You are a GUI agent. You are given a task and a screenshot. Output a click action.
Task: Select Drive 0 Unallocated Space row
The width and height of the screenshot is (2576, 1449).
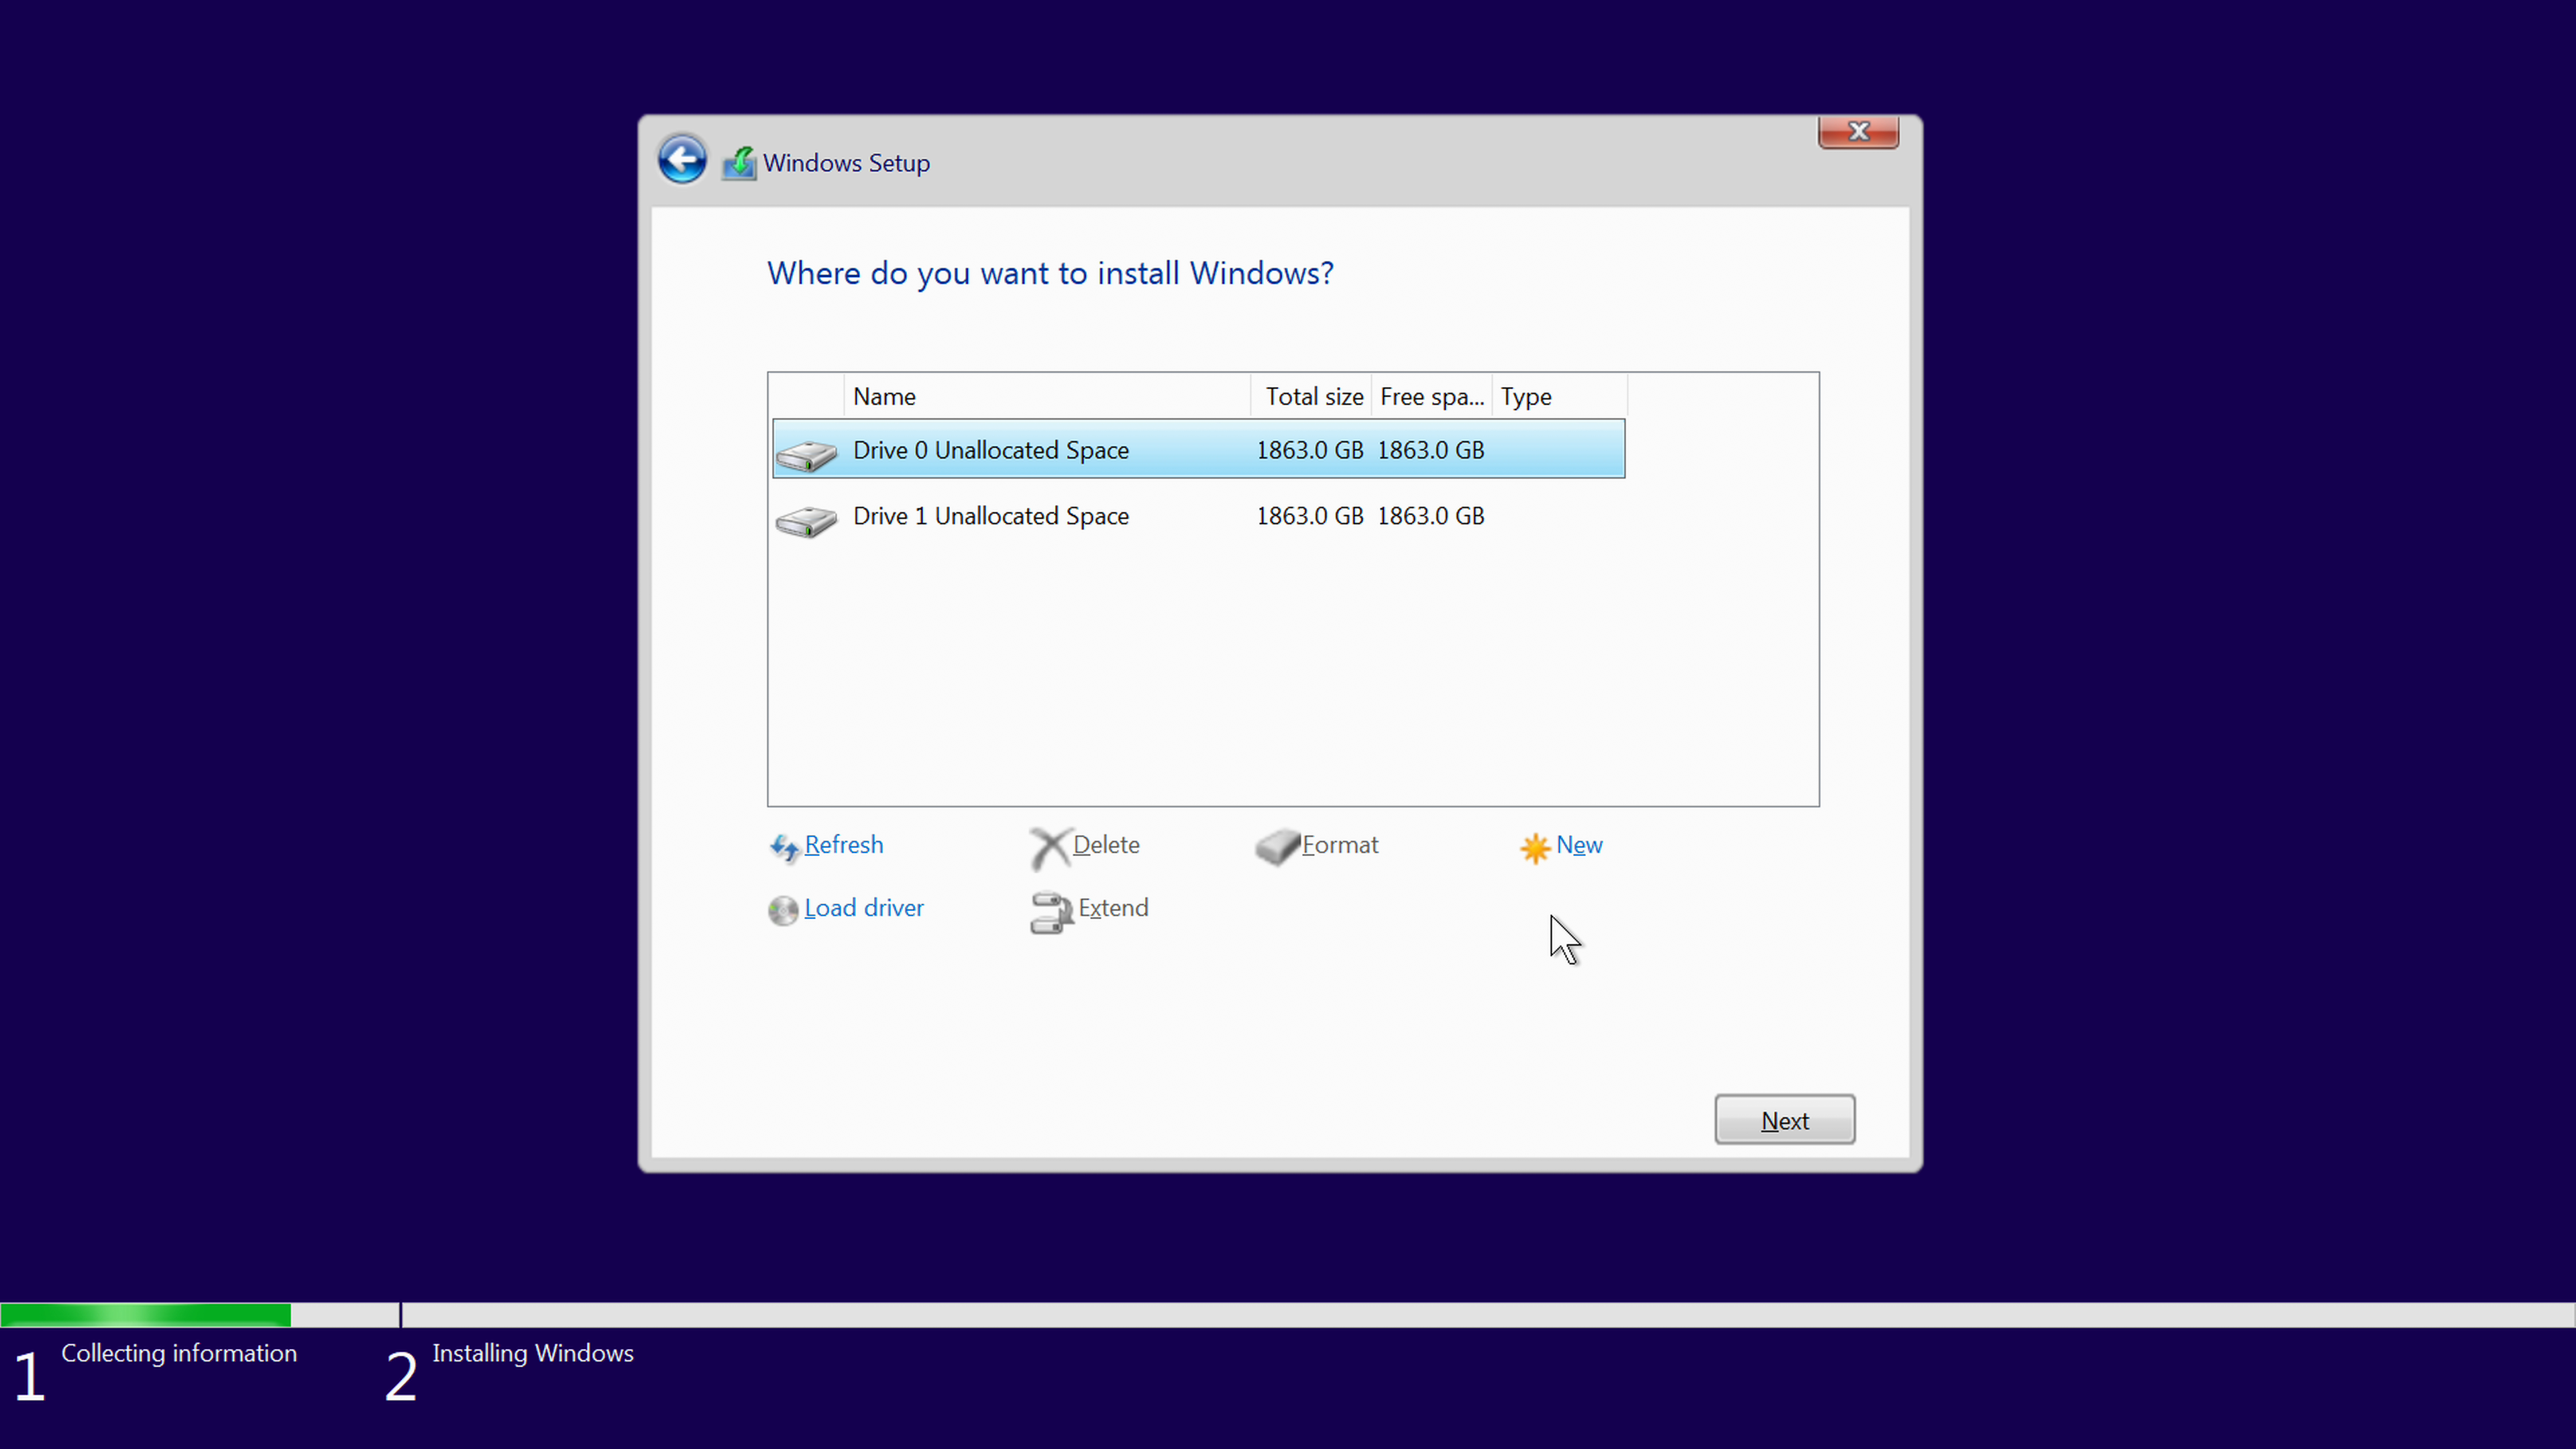pos(1198,449)
